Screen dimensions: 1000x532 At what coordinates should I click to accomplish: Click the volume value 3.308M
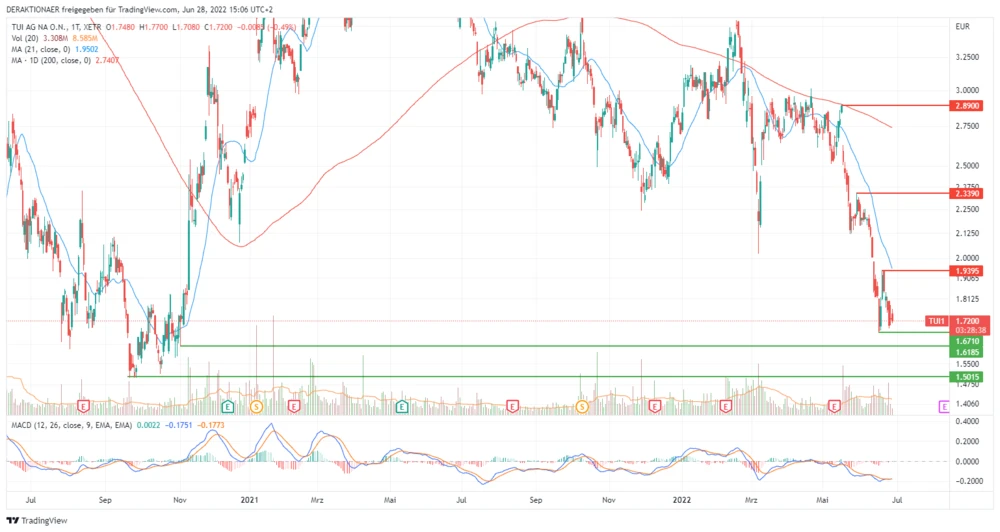tap(55, 39)
